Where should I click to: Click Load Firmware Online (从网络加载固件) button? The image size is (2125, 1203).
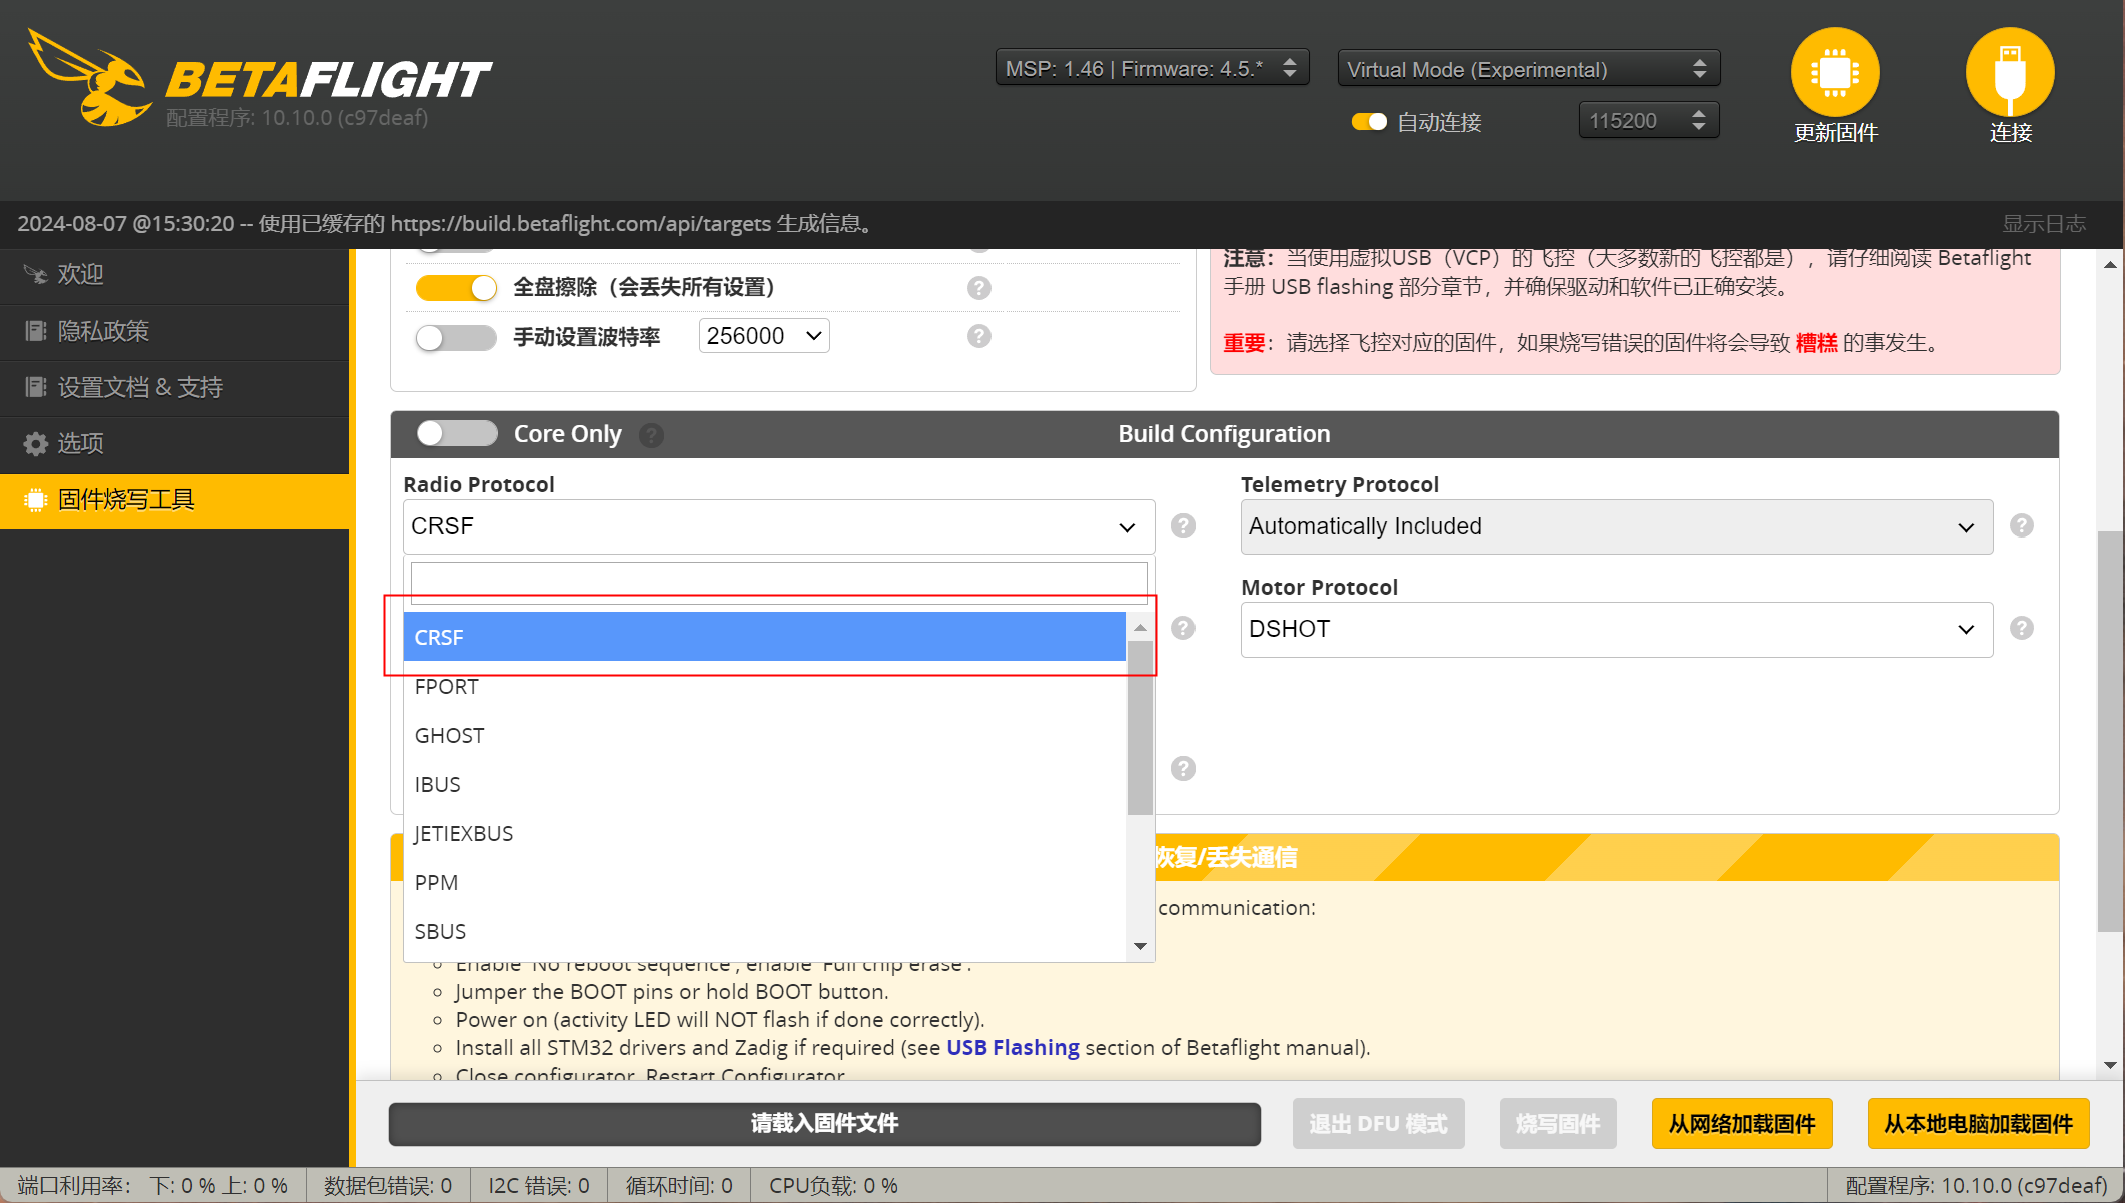coord(1741,1124)
